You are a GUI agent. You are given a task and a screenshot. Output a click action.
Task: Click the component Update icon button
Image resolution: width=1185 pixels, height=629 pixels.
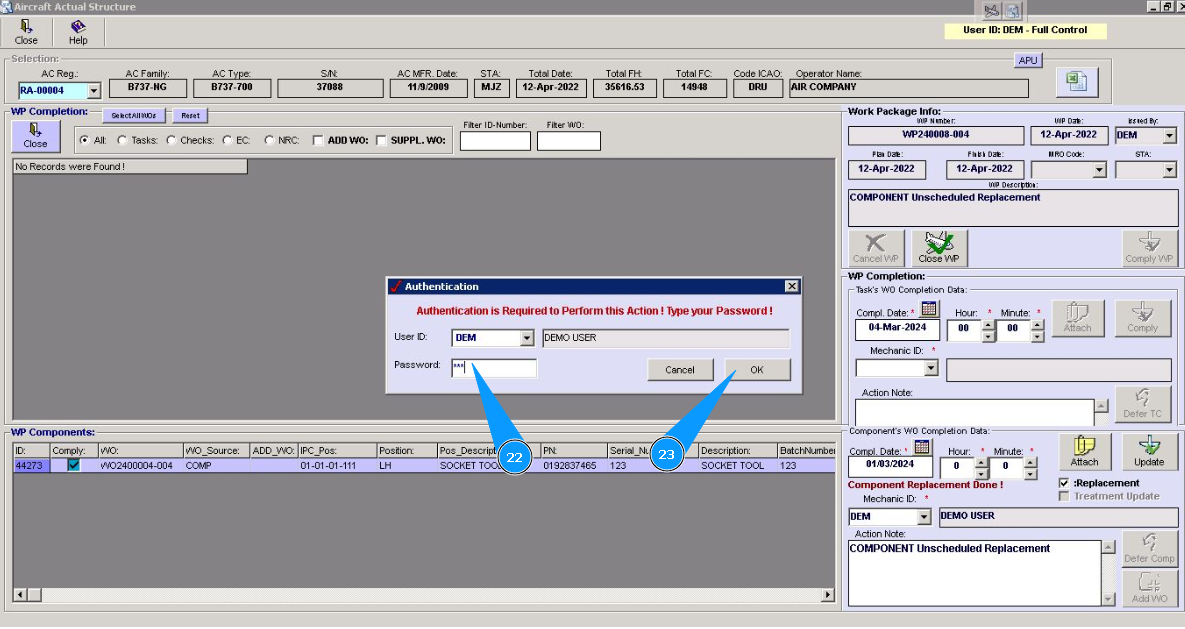pyautogui.click(x=1149, y=452)
